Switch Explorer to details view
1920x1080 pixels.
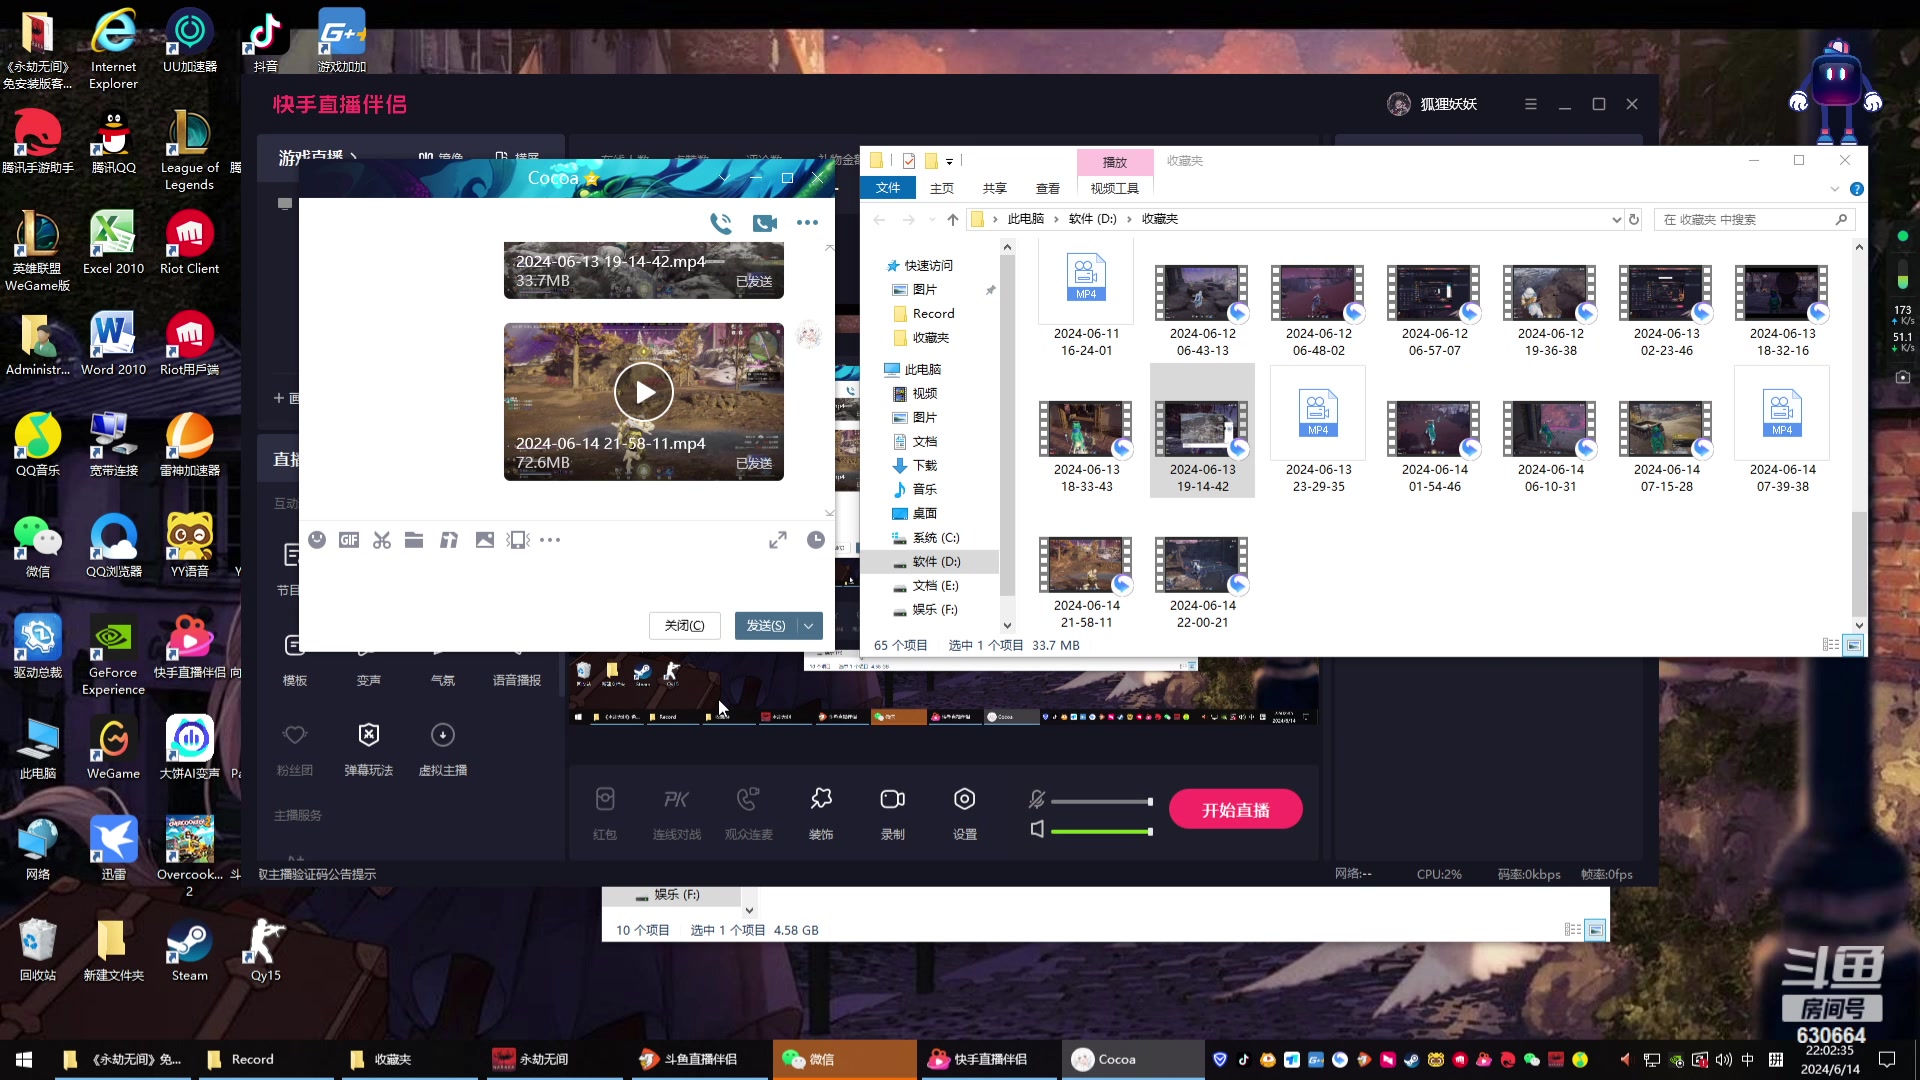point(1831,645)
